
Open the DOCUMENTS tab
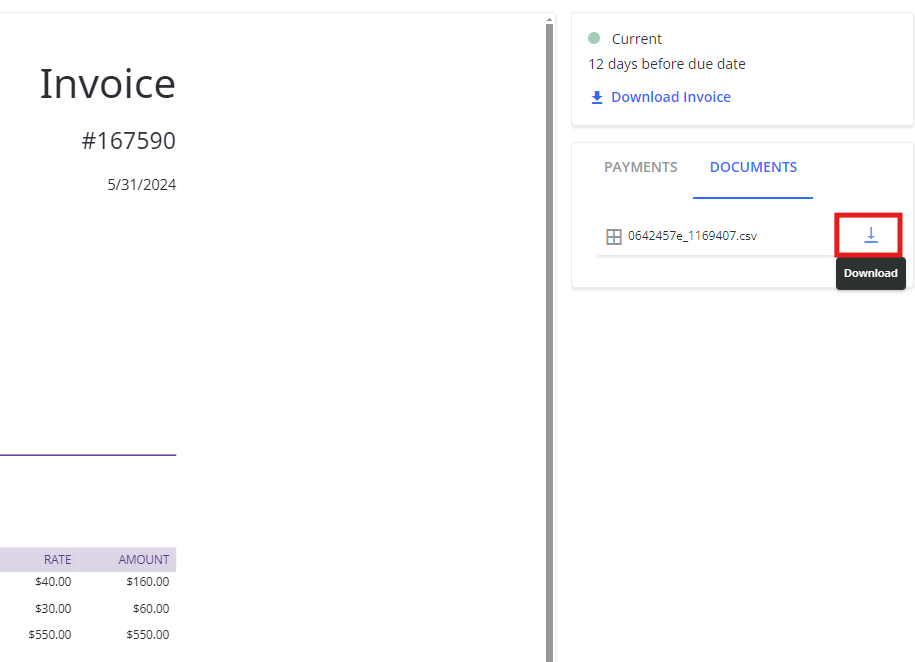point(753,167)
